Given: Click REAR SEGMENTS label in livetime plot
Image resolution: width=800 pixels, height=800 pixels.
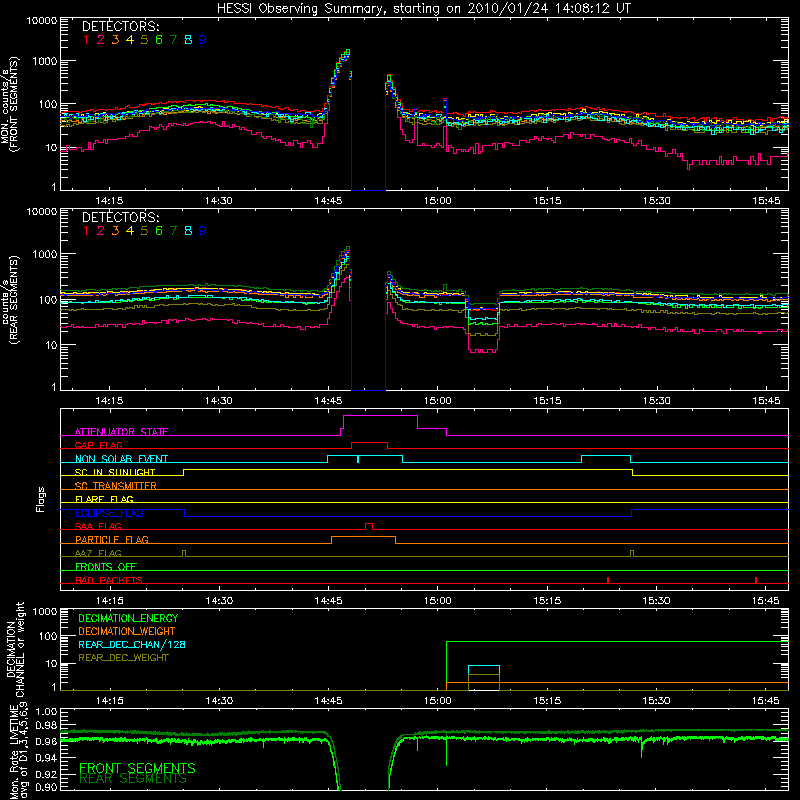Looking at the screenshot, I should click(133, 779).
